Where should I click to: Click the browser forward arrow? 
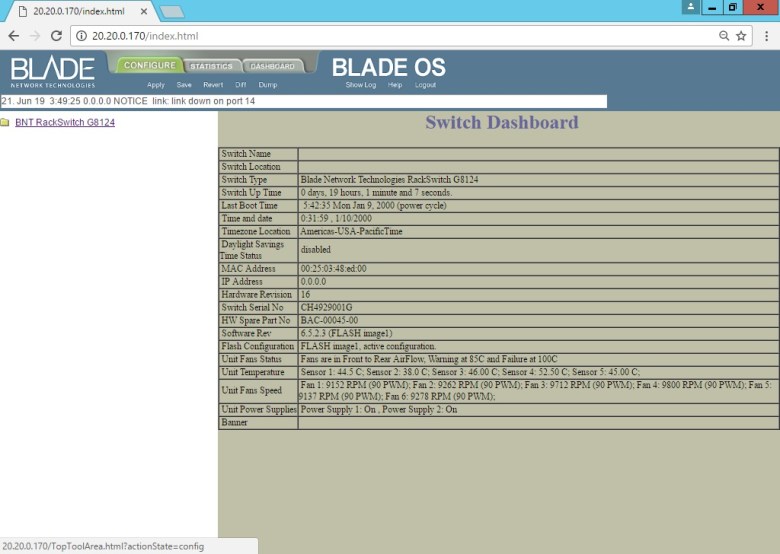(35, 35)
